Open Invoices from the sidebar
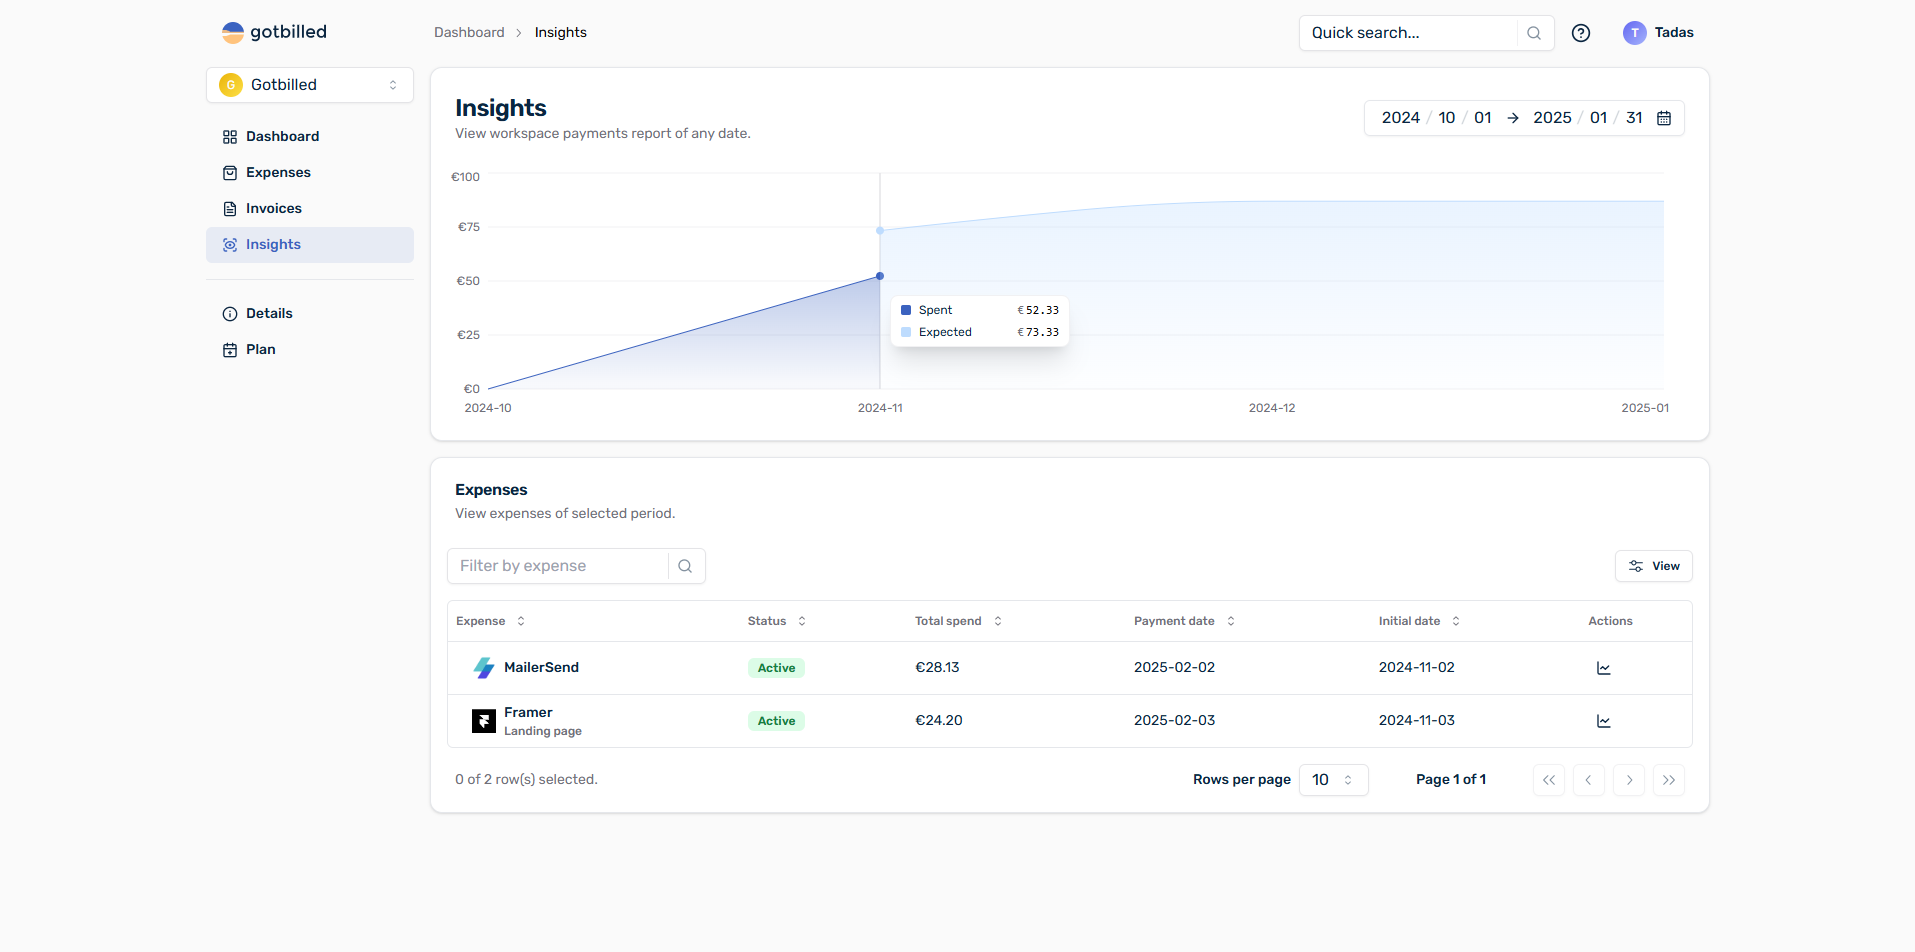The image size is (1915, 952). pyautogui.click(x=273, y=208)
